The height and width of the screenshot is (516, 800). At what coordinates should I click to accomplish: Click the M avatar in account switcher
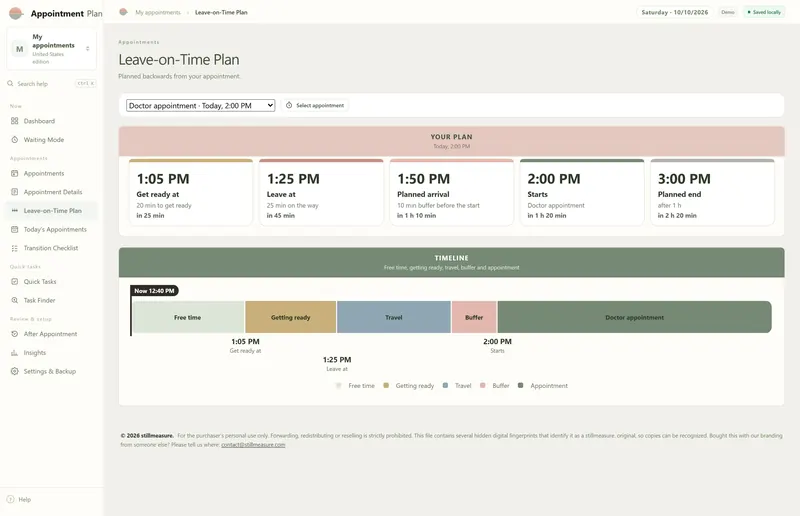19,49
